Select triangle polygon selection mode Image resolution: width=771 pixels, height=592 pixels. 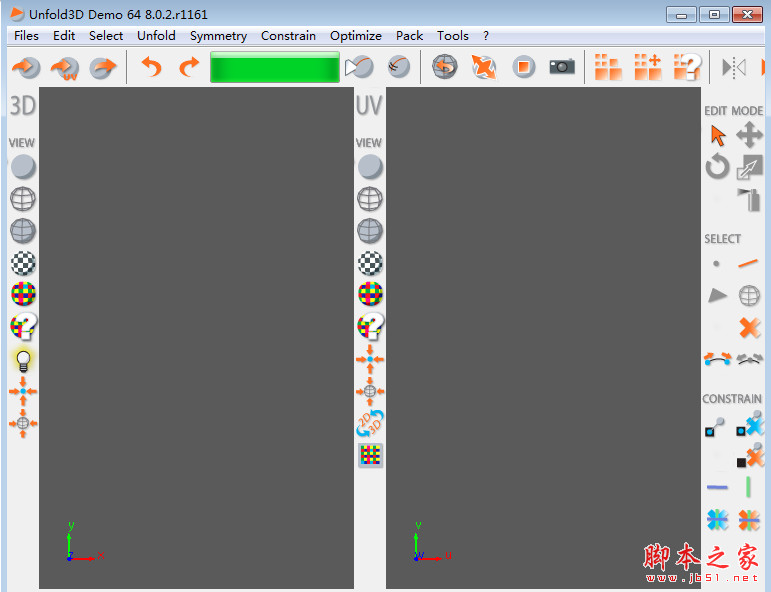click(717, 296)
